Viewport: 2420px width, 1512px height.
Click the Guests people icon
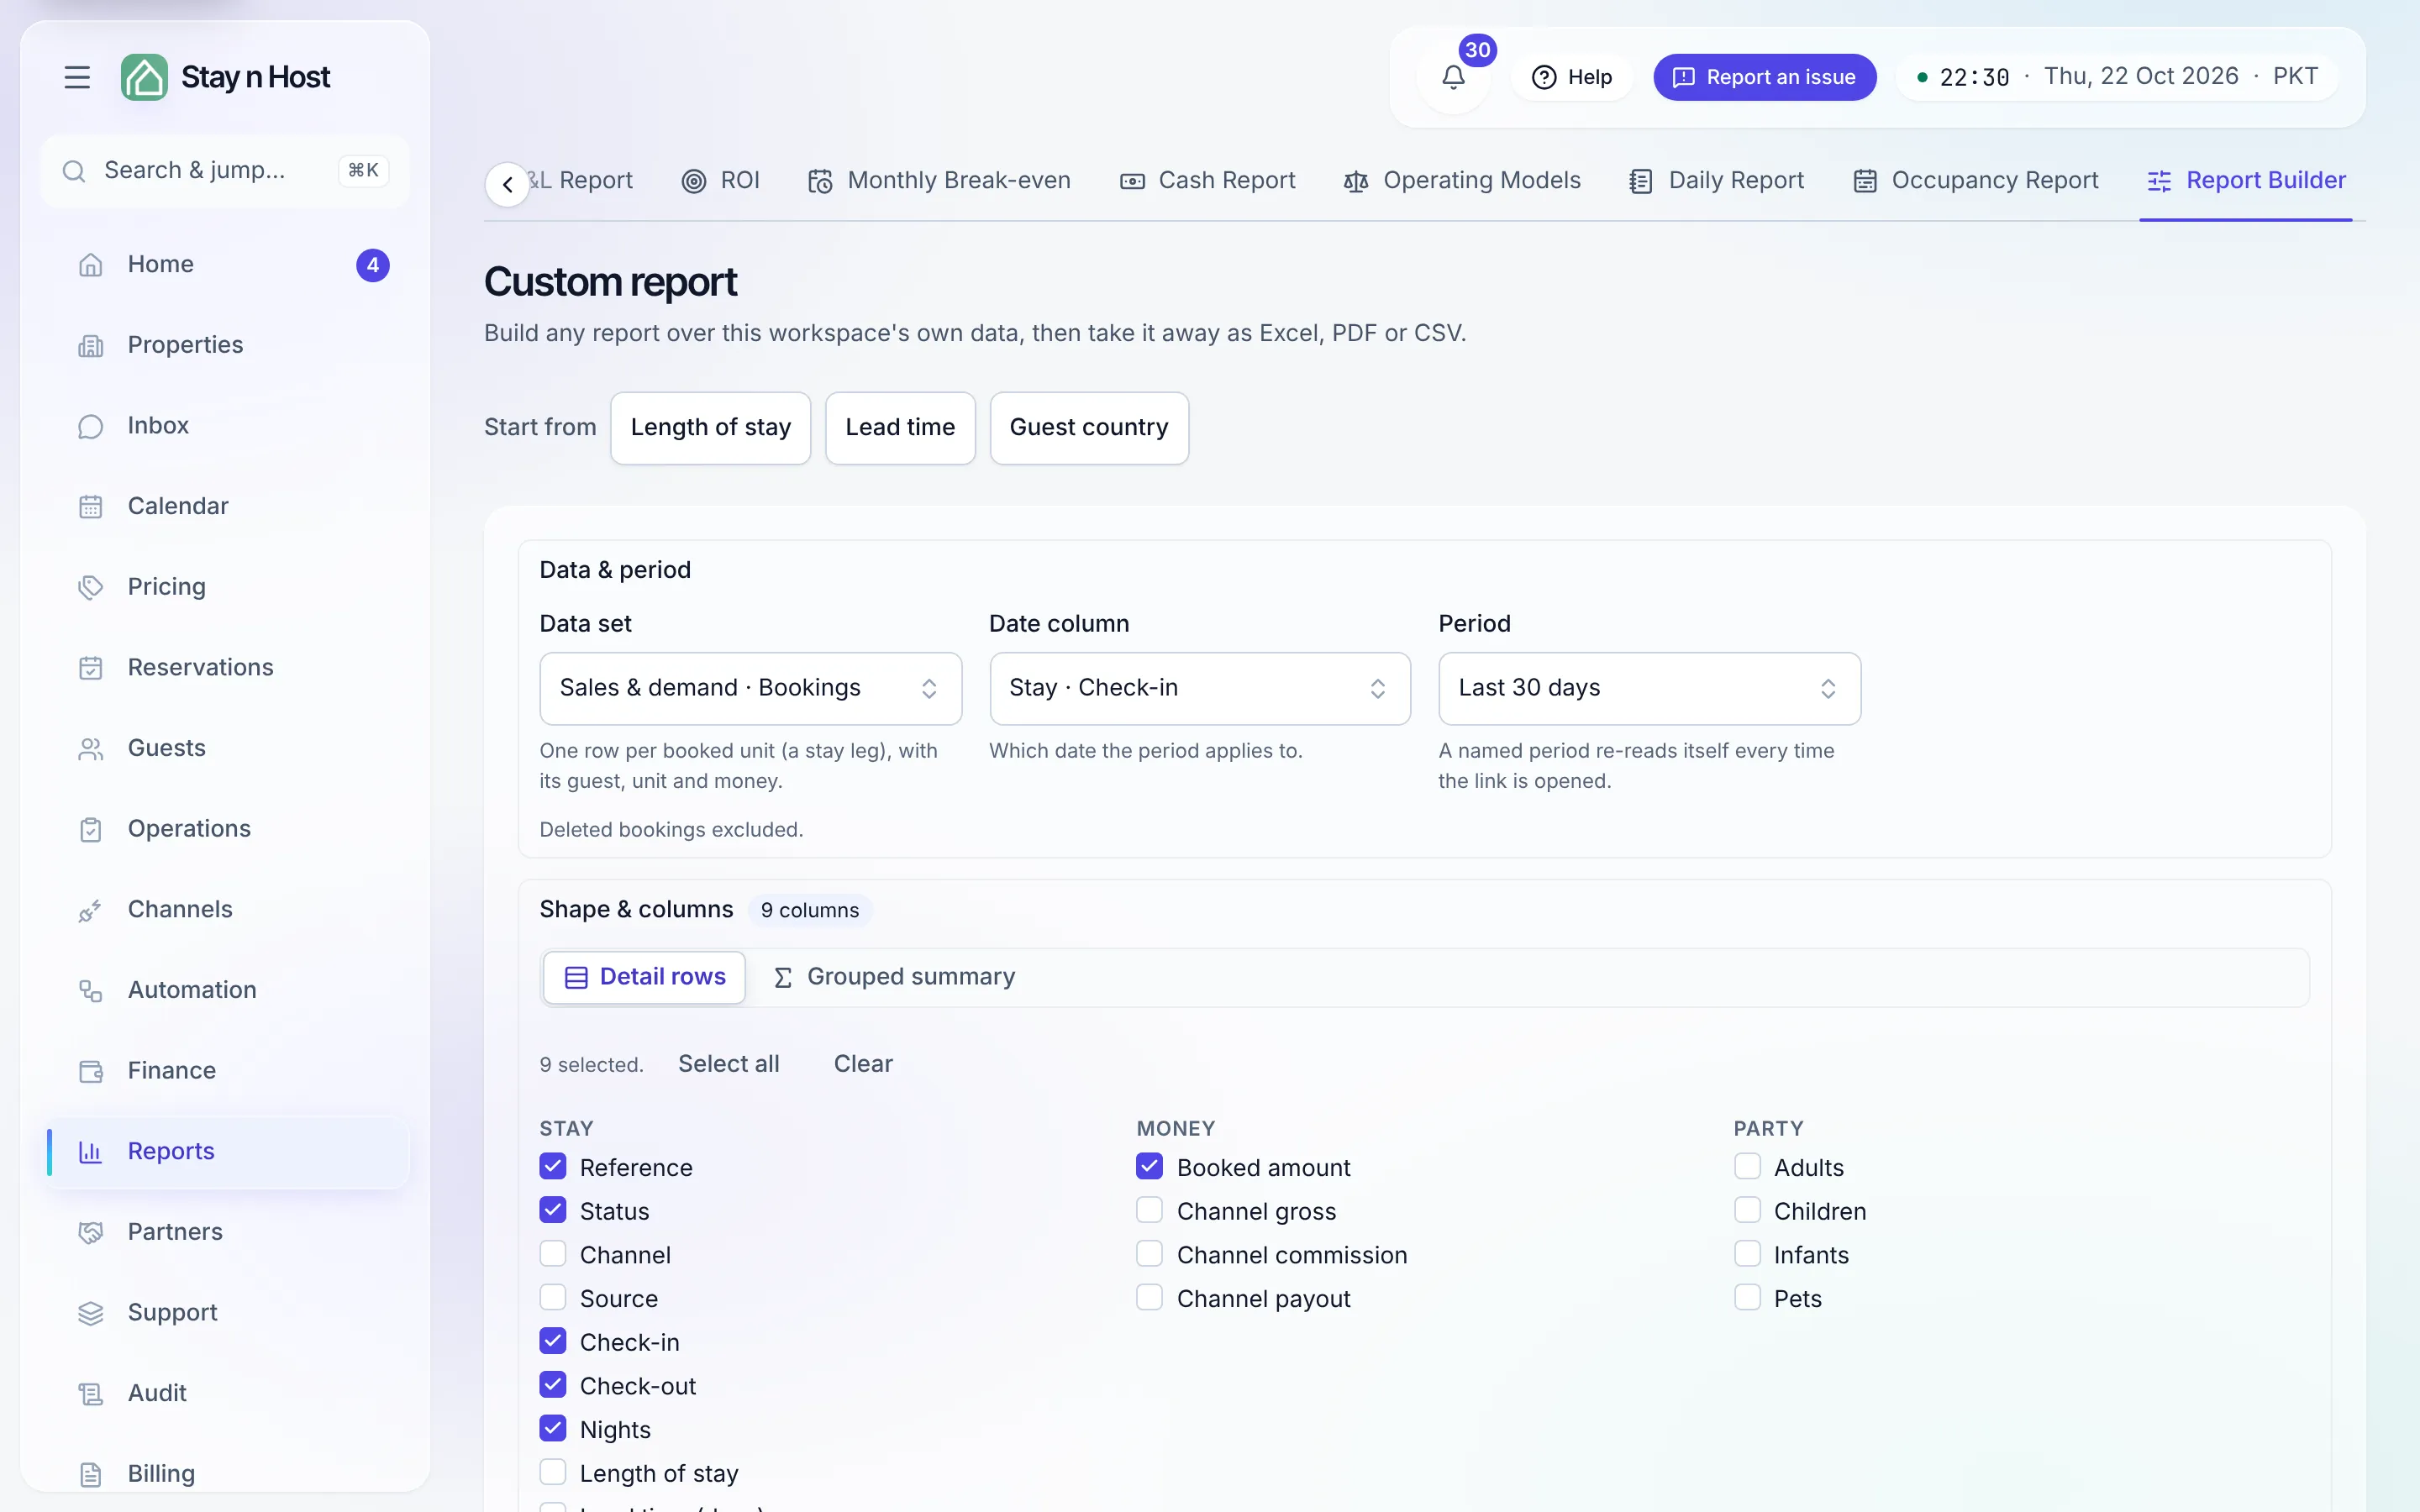click(91, 749)
